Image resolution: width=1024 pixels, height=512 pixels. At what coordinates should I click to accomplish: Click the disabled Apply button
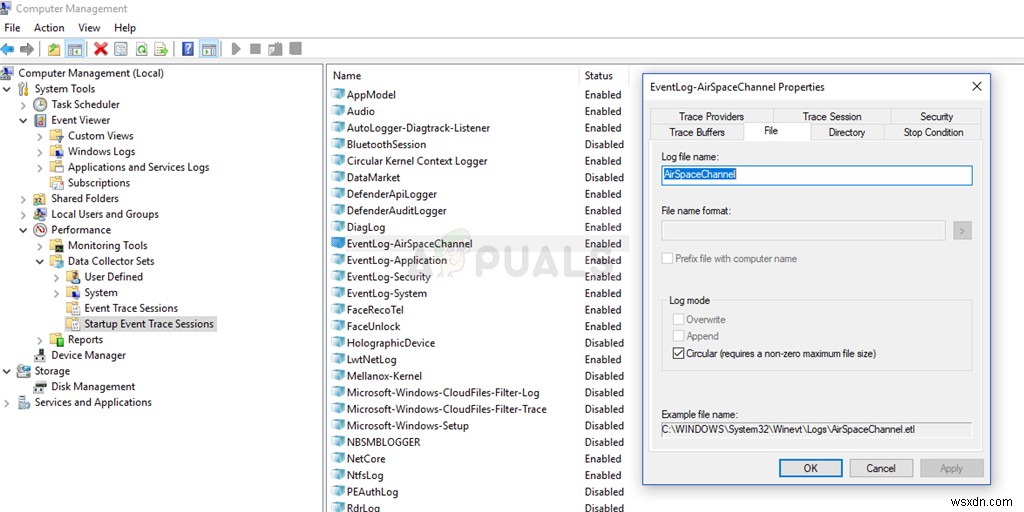tap(952, 468)
